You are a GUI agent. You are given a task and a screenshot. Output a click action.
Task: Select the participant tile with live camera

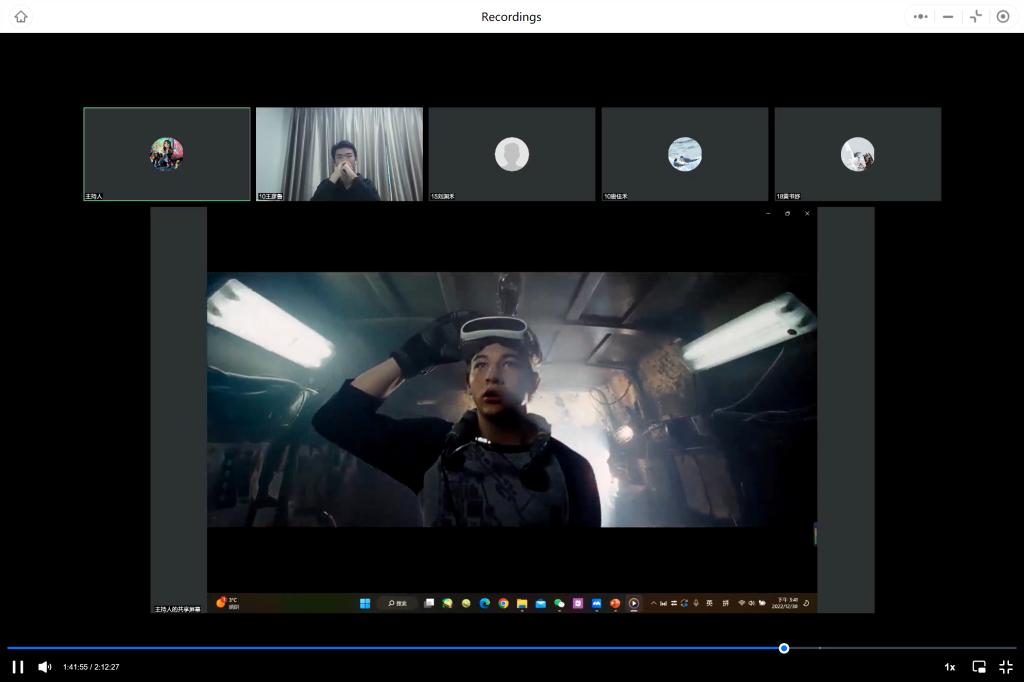[339, 154]
